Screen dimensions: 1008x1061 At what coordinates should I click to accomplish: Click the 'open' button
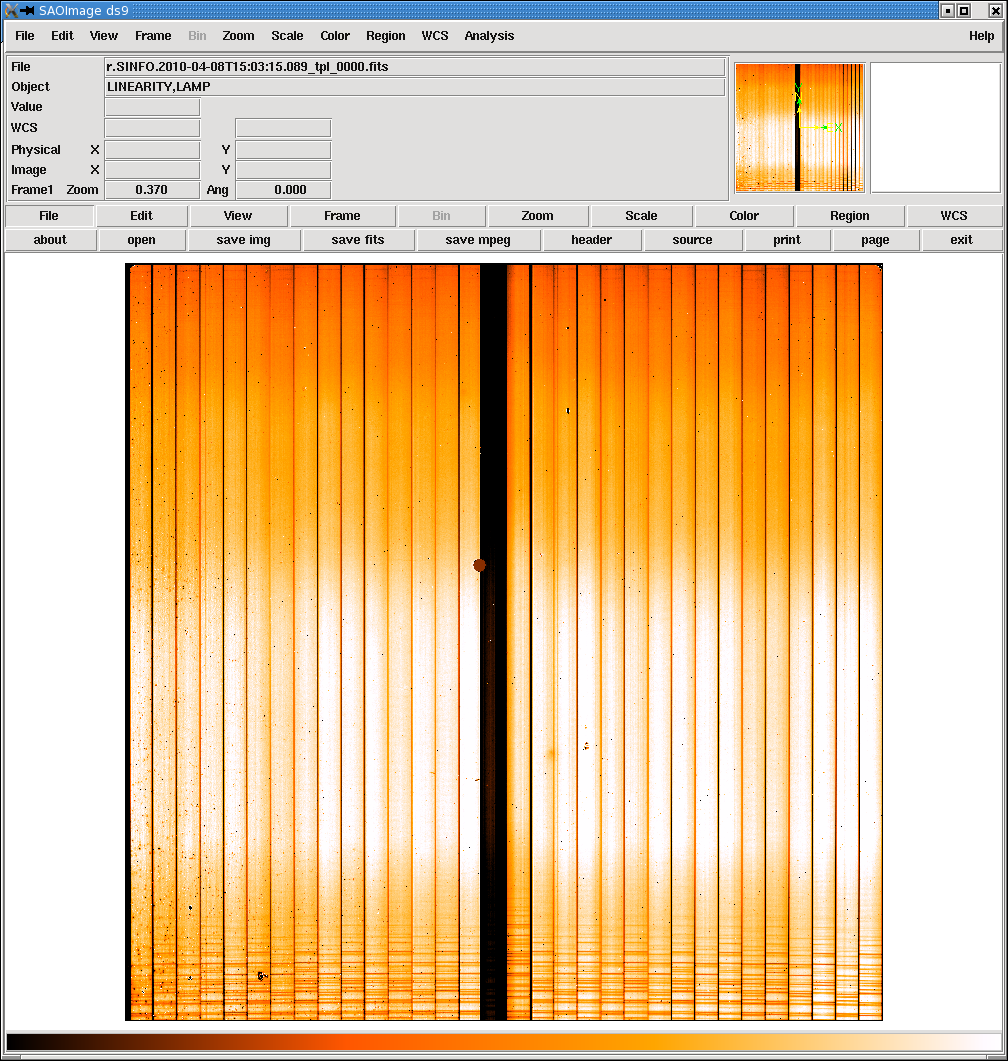point(141,240)
